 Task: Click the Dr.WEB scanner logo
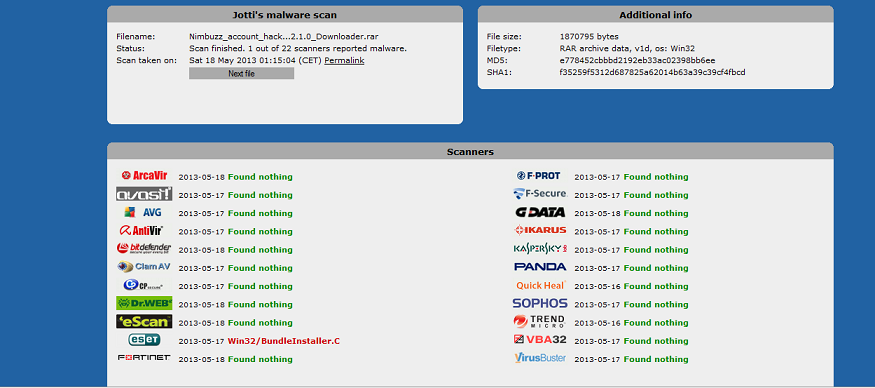pyautogui.click(x=144, y=303)
